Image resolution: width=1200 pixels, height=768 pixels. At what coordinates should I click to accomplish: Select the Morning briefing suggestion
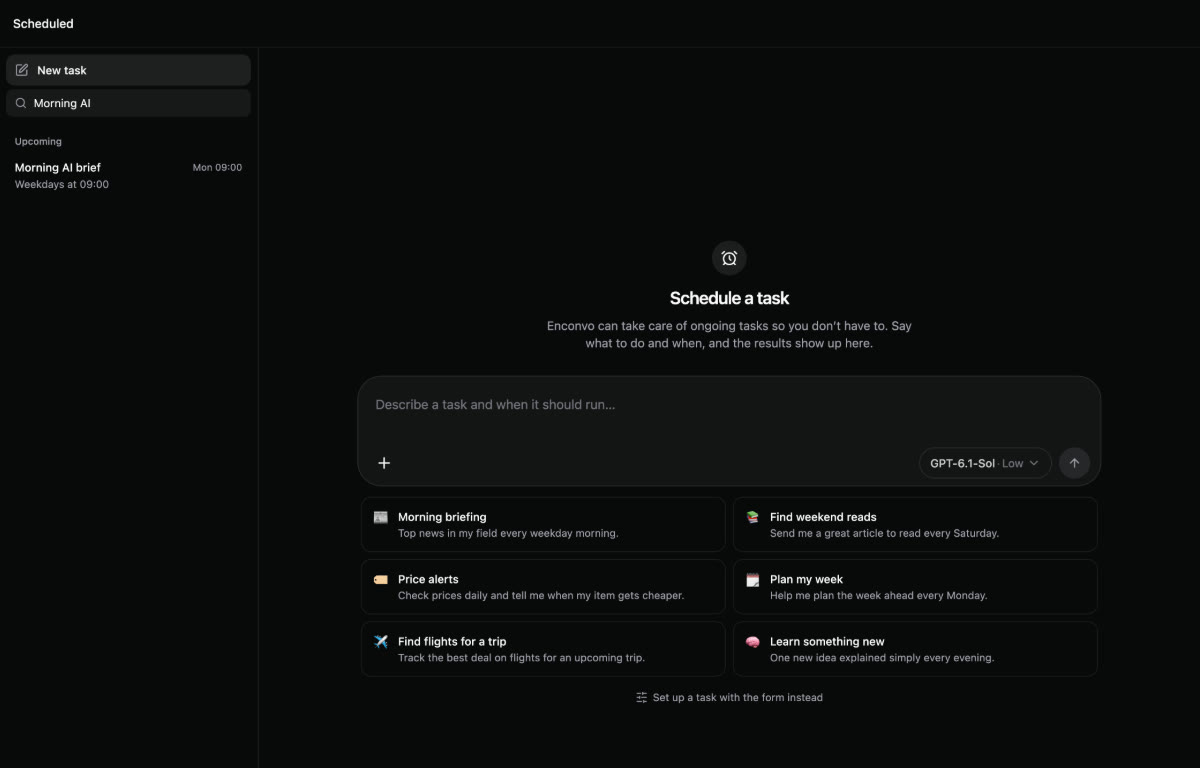click(x=543, y=524)
